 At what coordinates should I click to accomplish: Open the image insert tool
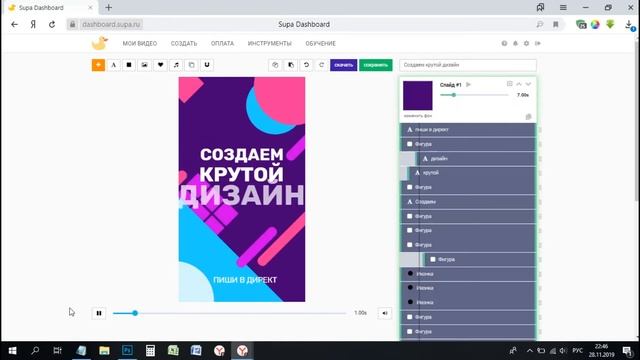144,65
